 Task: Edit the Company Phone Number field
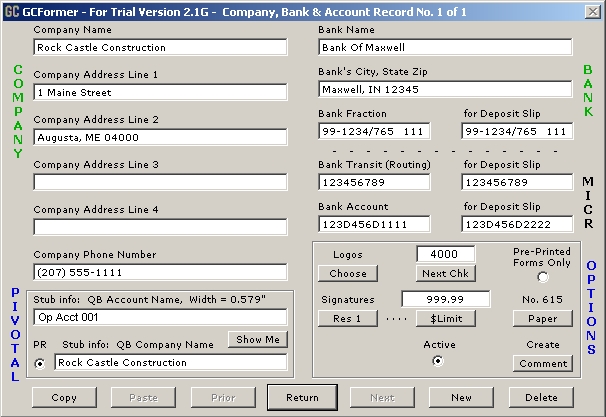(160, 272)
